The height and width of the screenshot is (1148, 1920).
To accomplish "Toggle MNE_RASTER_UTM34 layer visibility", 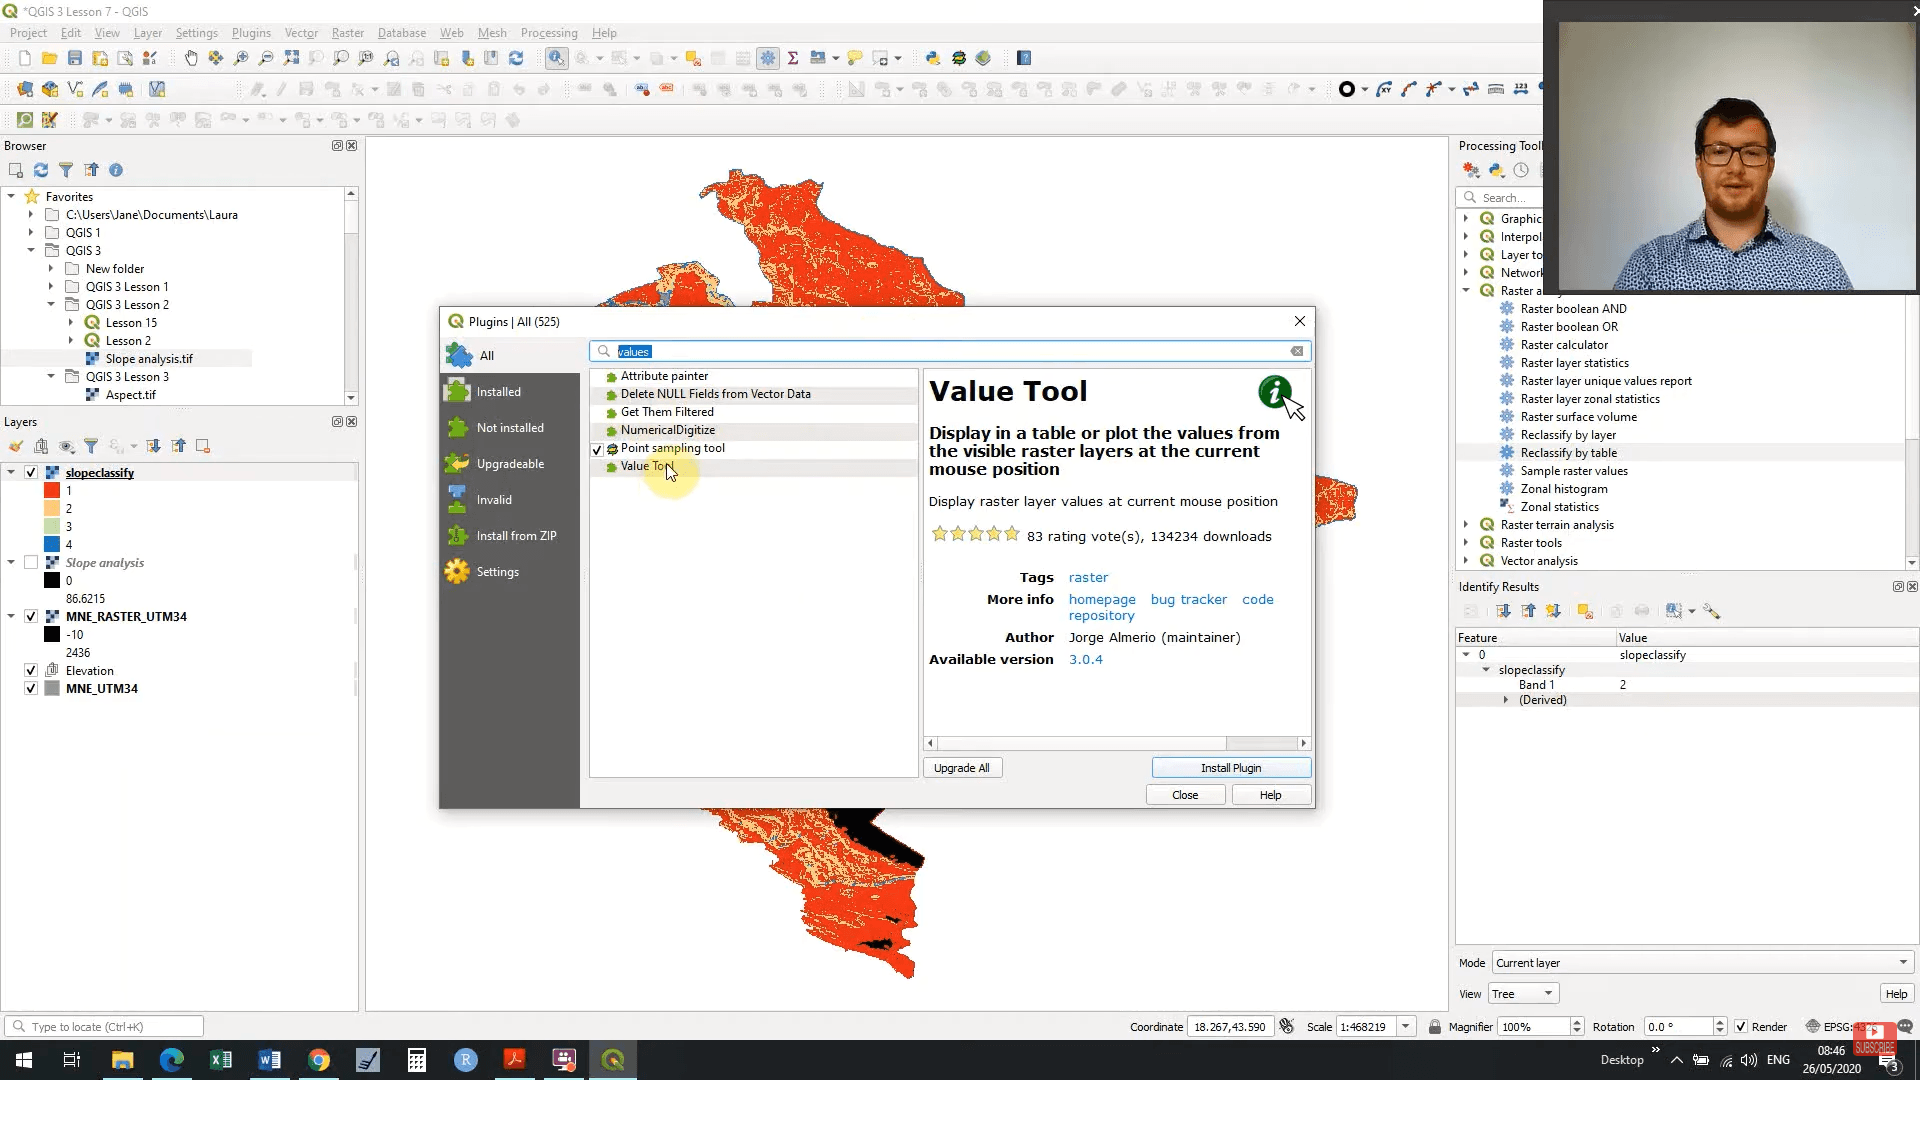I will pyautogui.click(x=31, y=617).
